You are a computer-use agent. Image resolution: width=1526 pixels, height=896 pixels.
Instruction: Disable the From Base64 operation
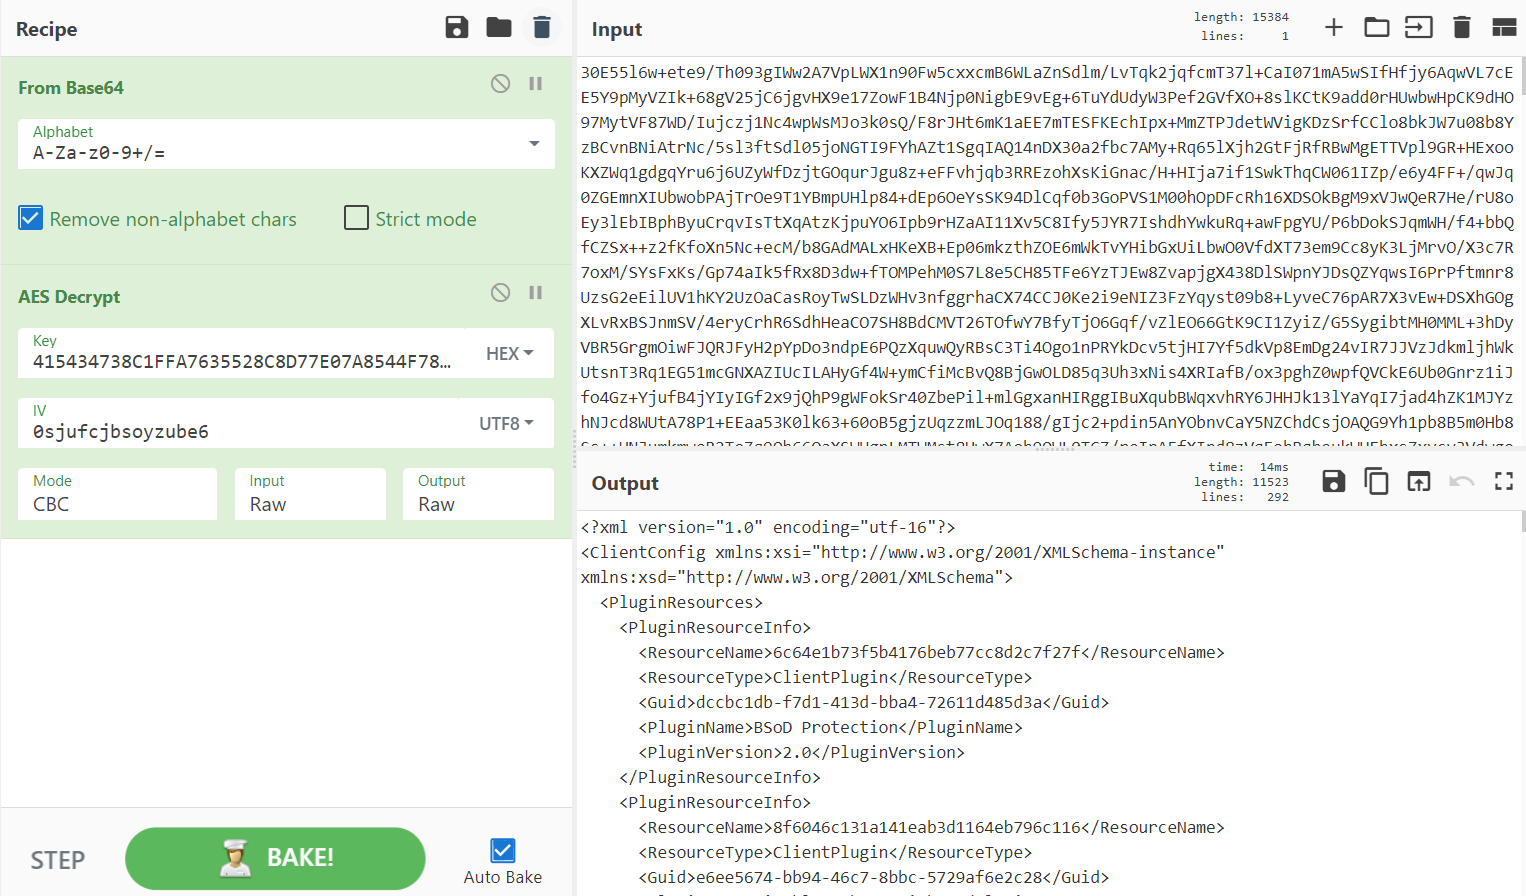point(501,84)
